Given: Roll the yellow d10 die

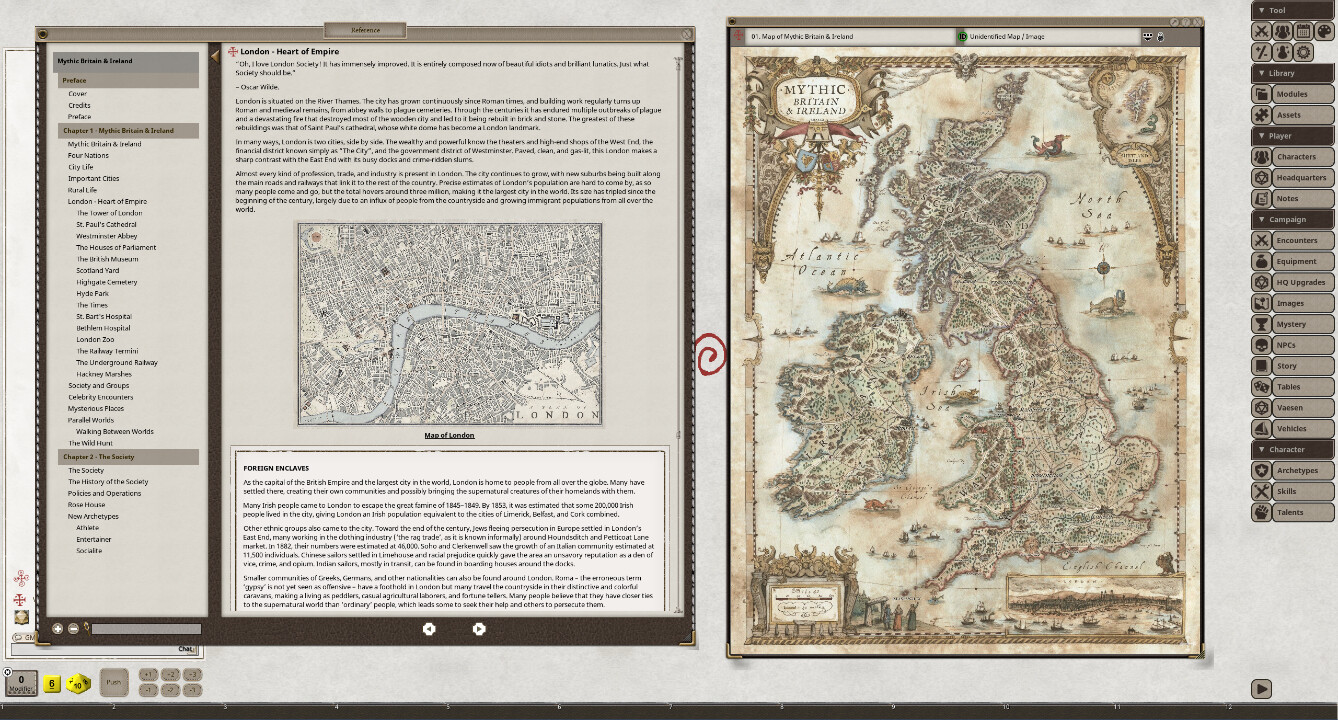Looking at the screenshot, I should 77,684.
